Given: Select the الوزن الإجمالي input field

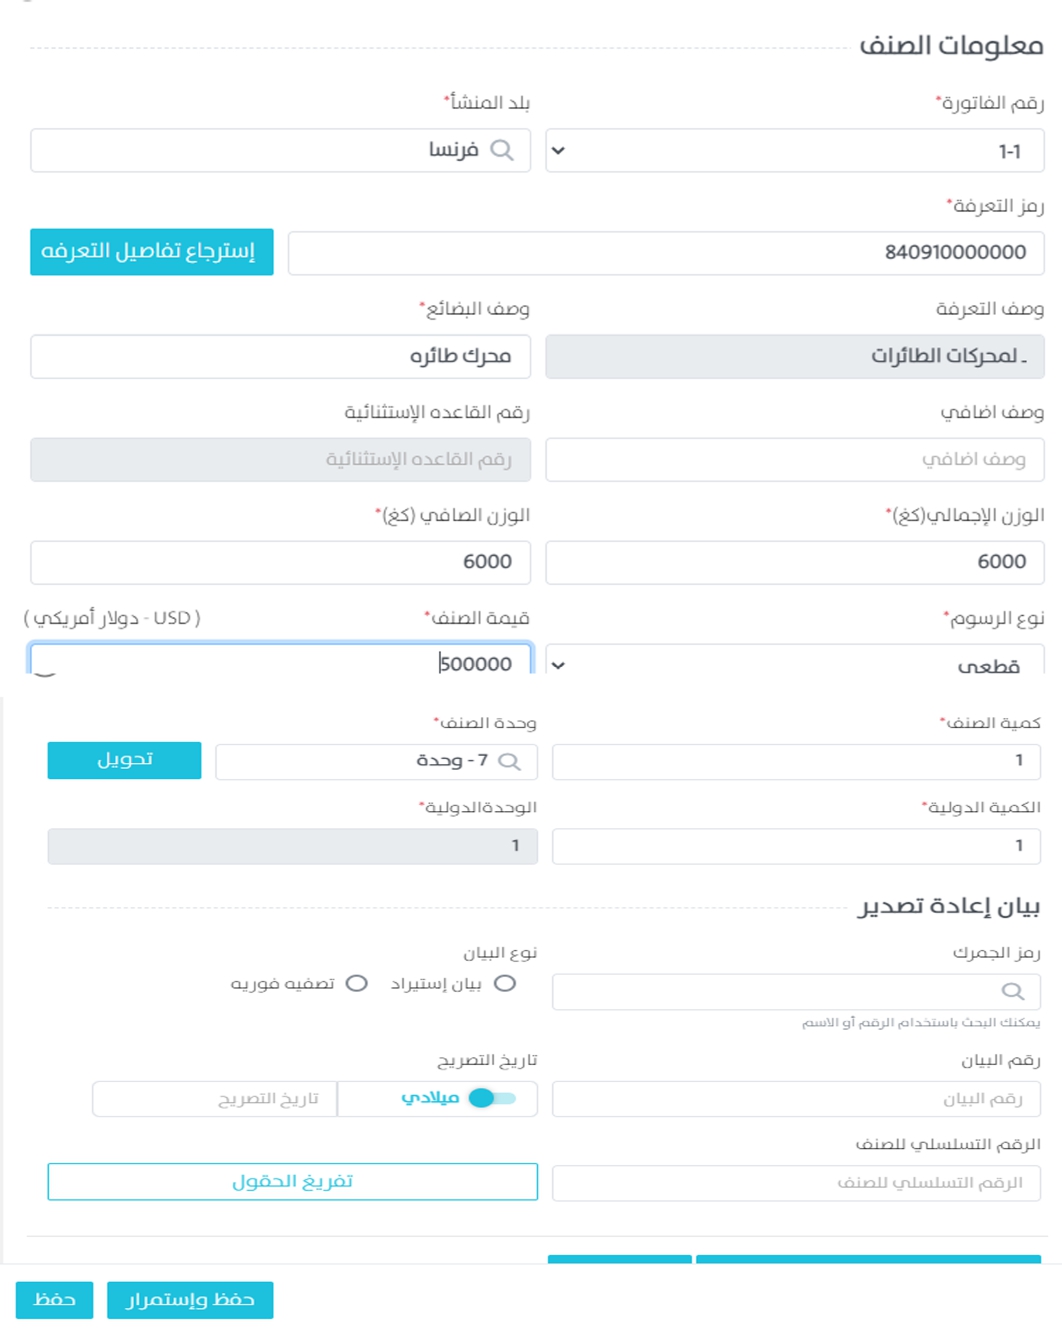Looking at the screenshot, I should click(794, 562).
